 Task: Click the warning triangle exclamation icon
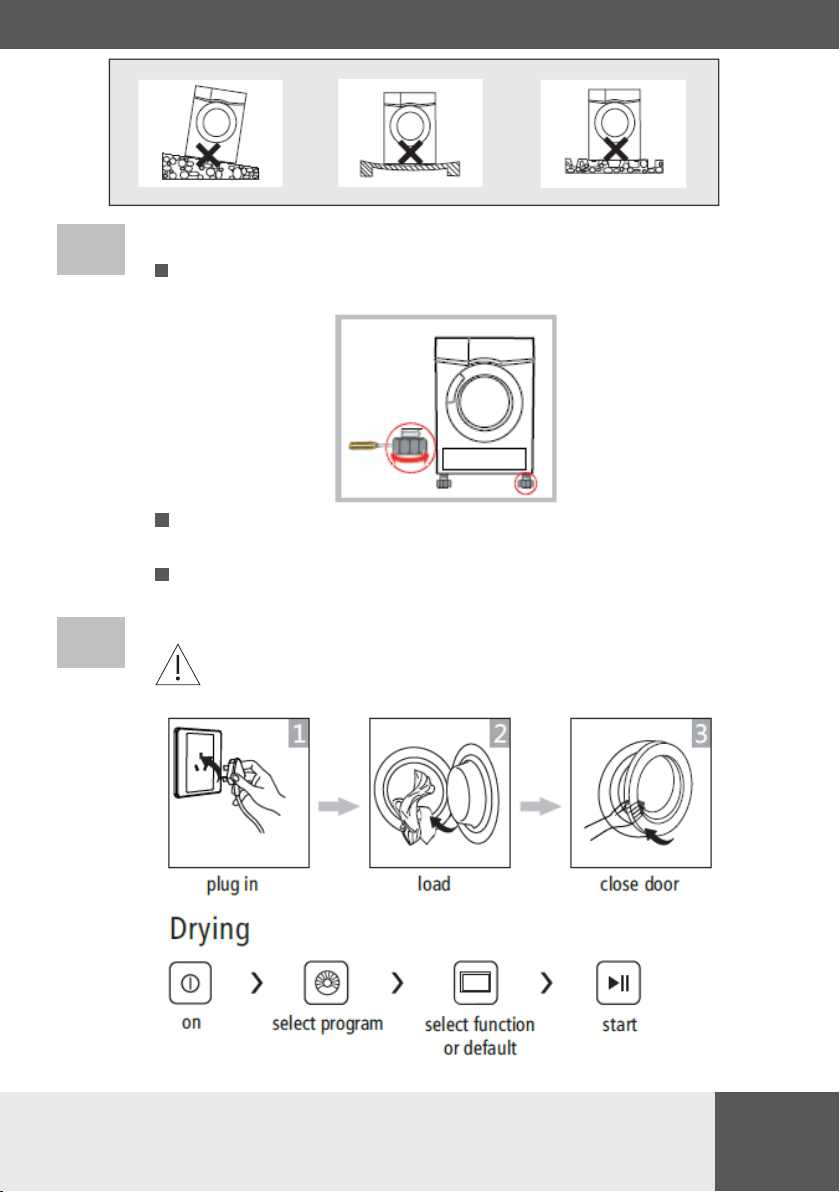[178, 665]
